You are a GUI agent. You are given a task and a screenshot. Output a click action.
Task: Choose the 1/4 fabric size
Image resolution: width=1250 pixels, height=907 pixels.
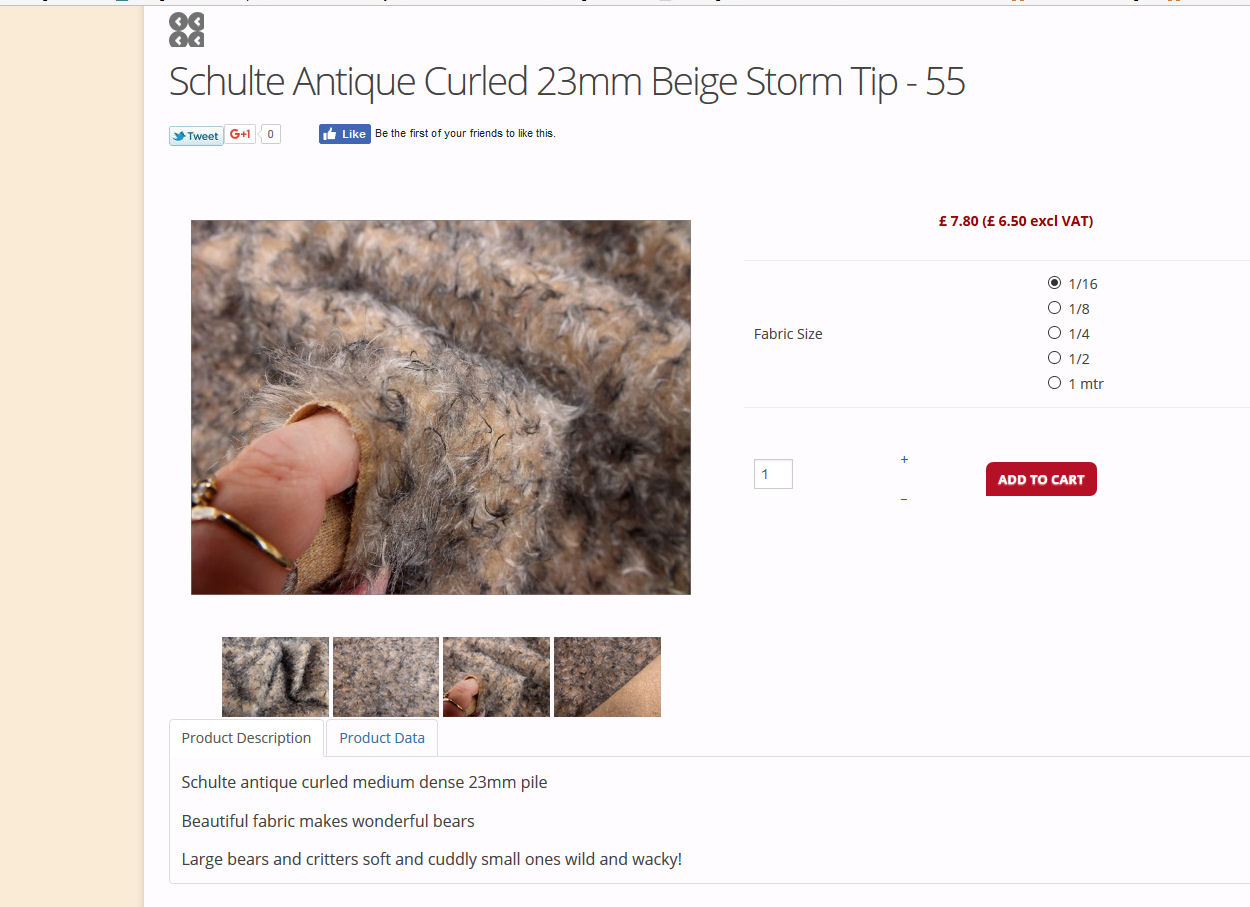coord(1054,333)
